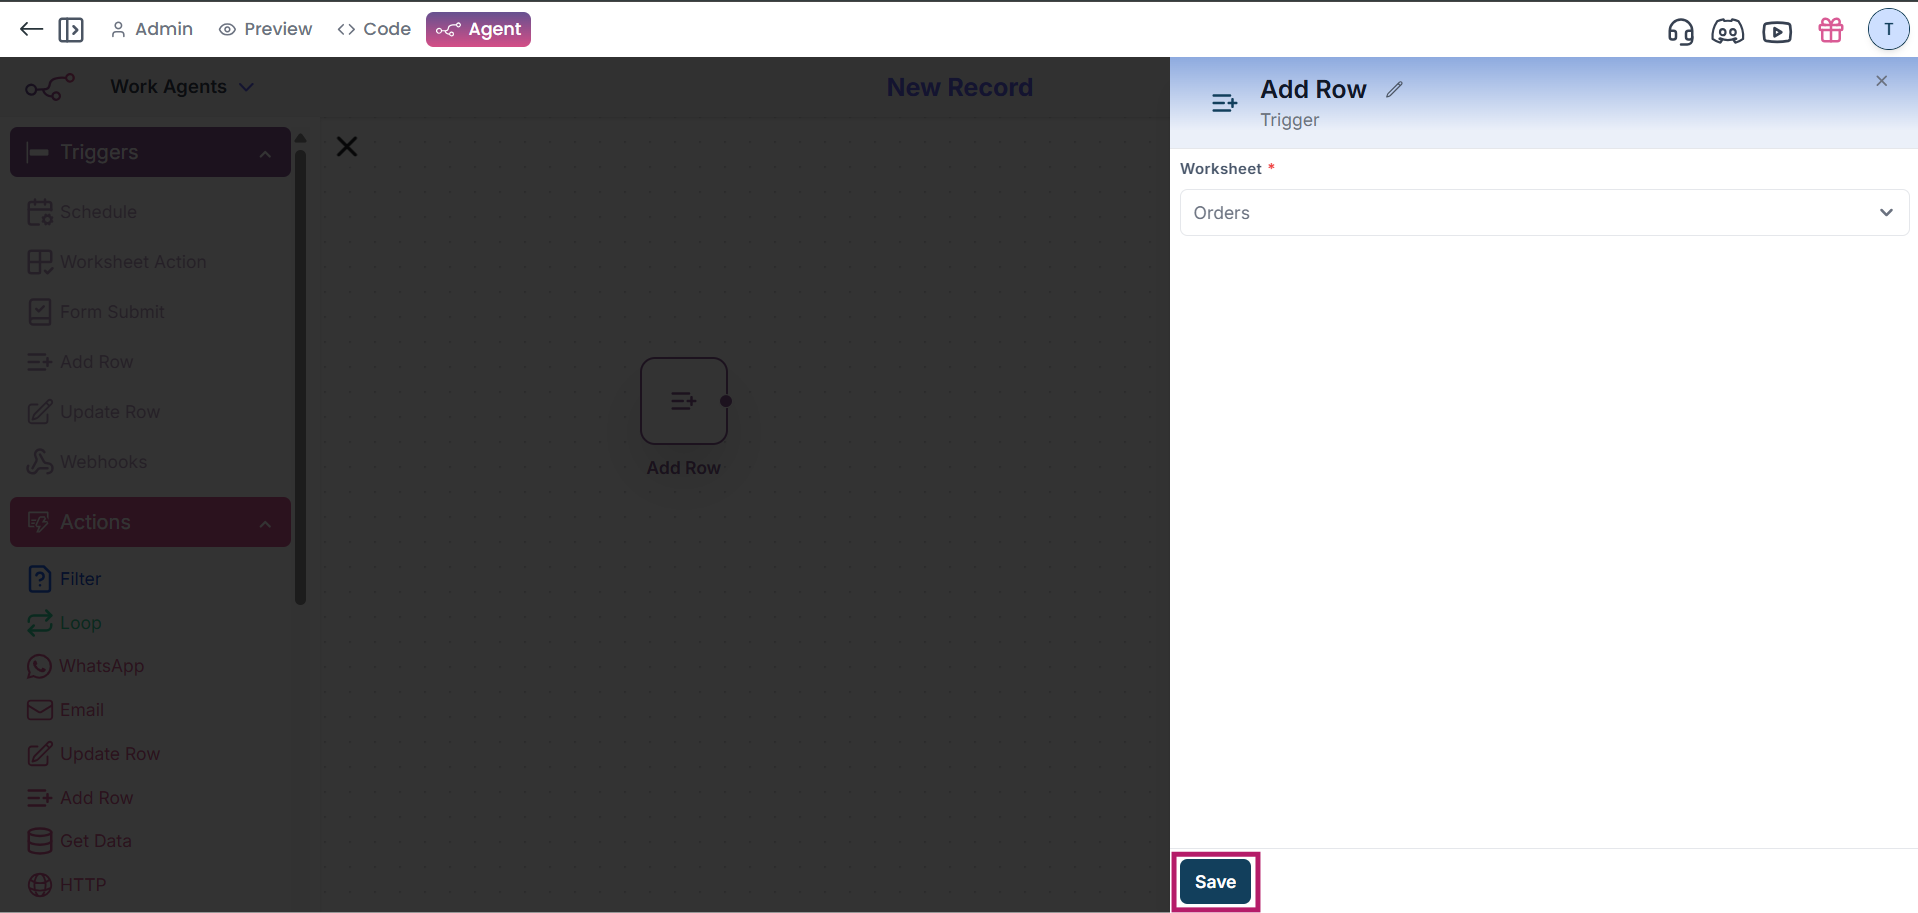Click the back arrow icon
Screen dimensions: 1918x913
[x=31, y=29]
